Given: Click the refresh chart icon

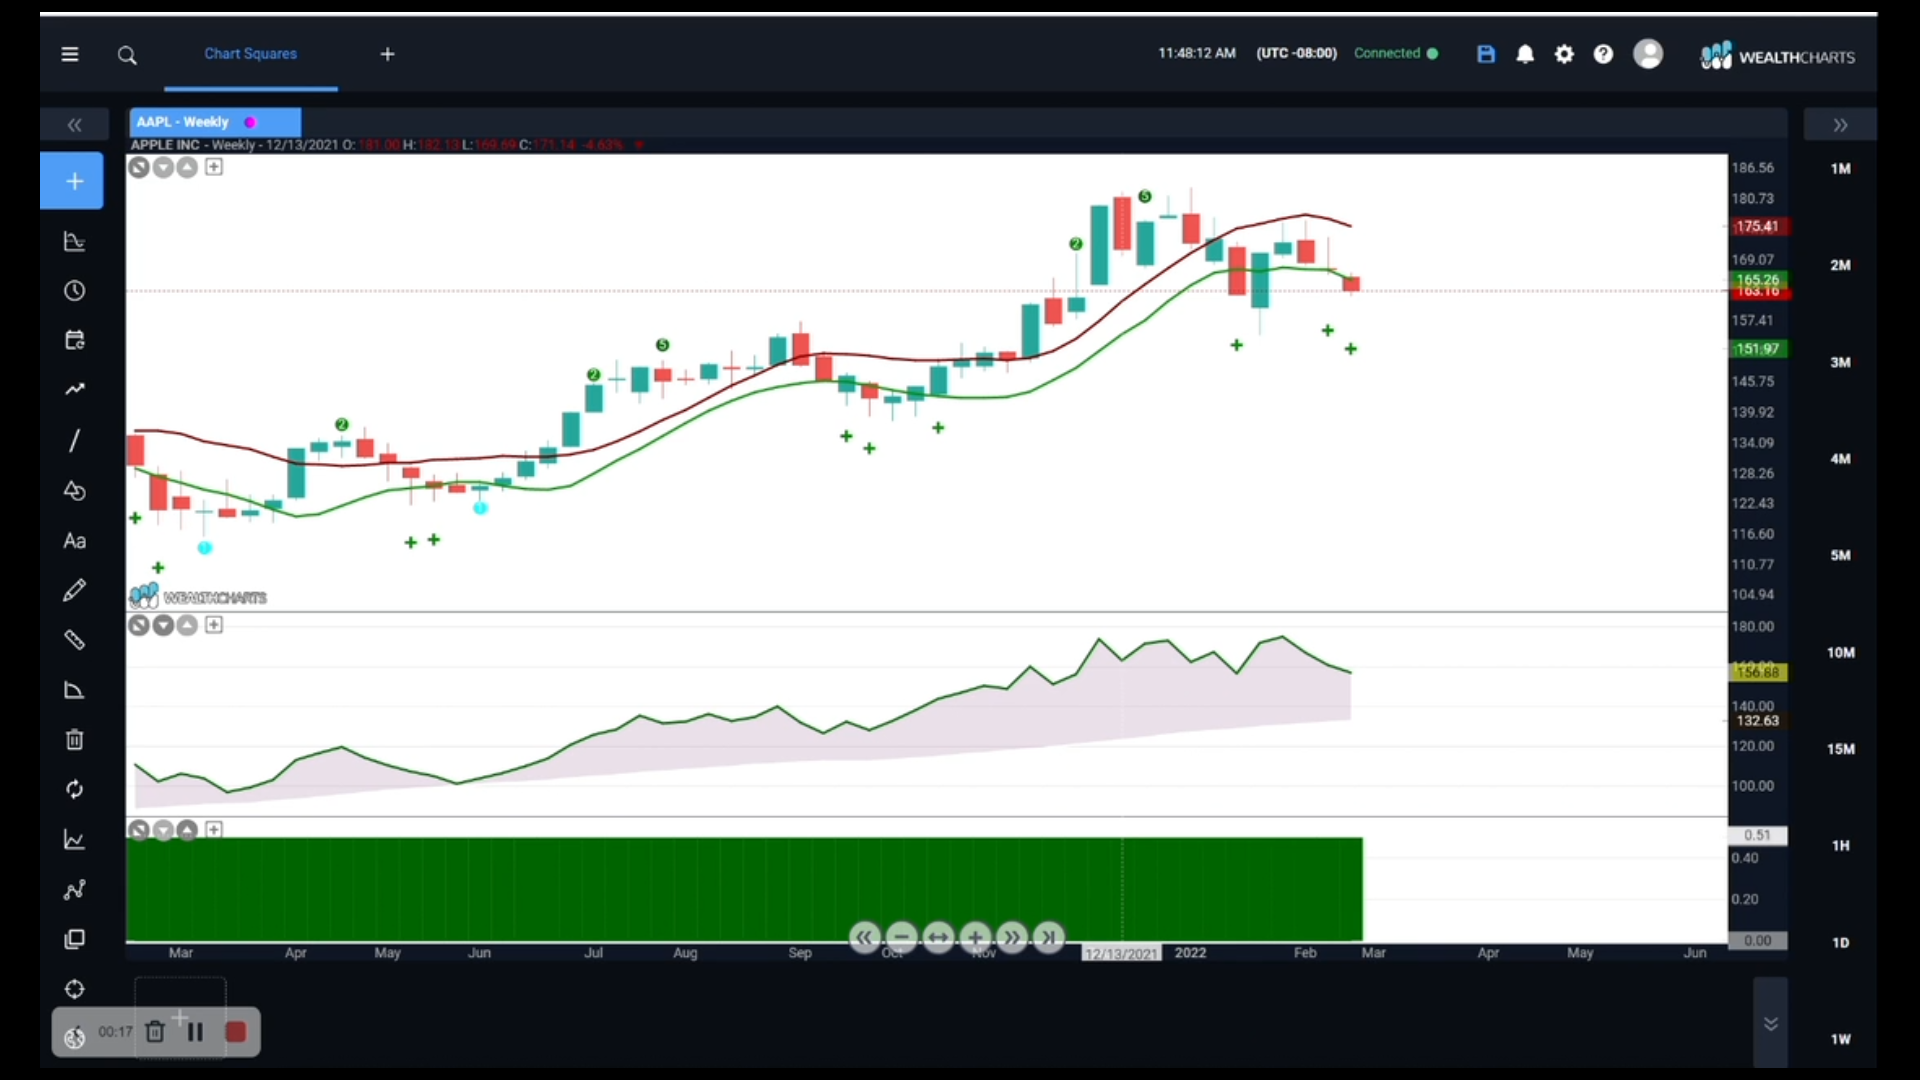Looking at the screenshot, I should click(74, 790).
